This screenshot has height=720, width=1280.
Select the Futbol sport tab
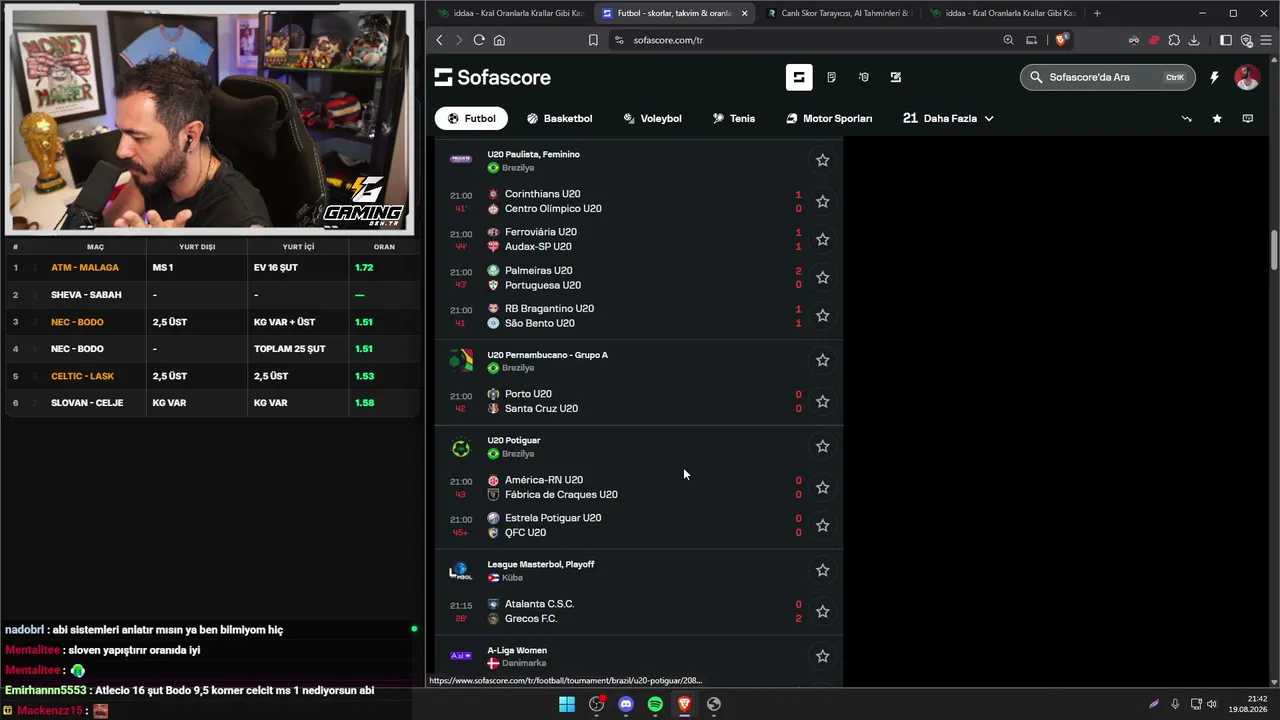pyautogui.click(x=471, y=118)
